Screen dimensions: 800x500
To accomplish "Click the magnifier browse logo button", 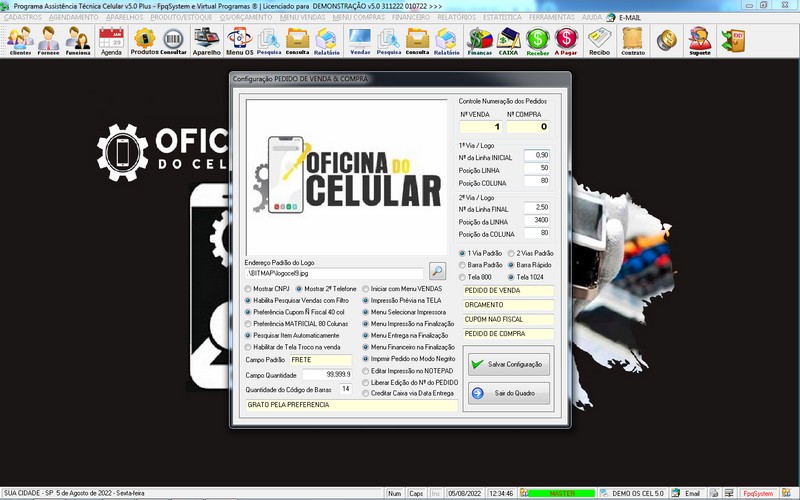I will 437,271.
